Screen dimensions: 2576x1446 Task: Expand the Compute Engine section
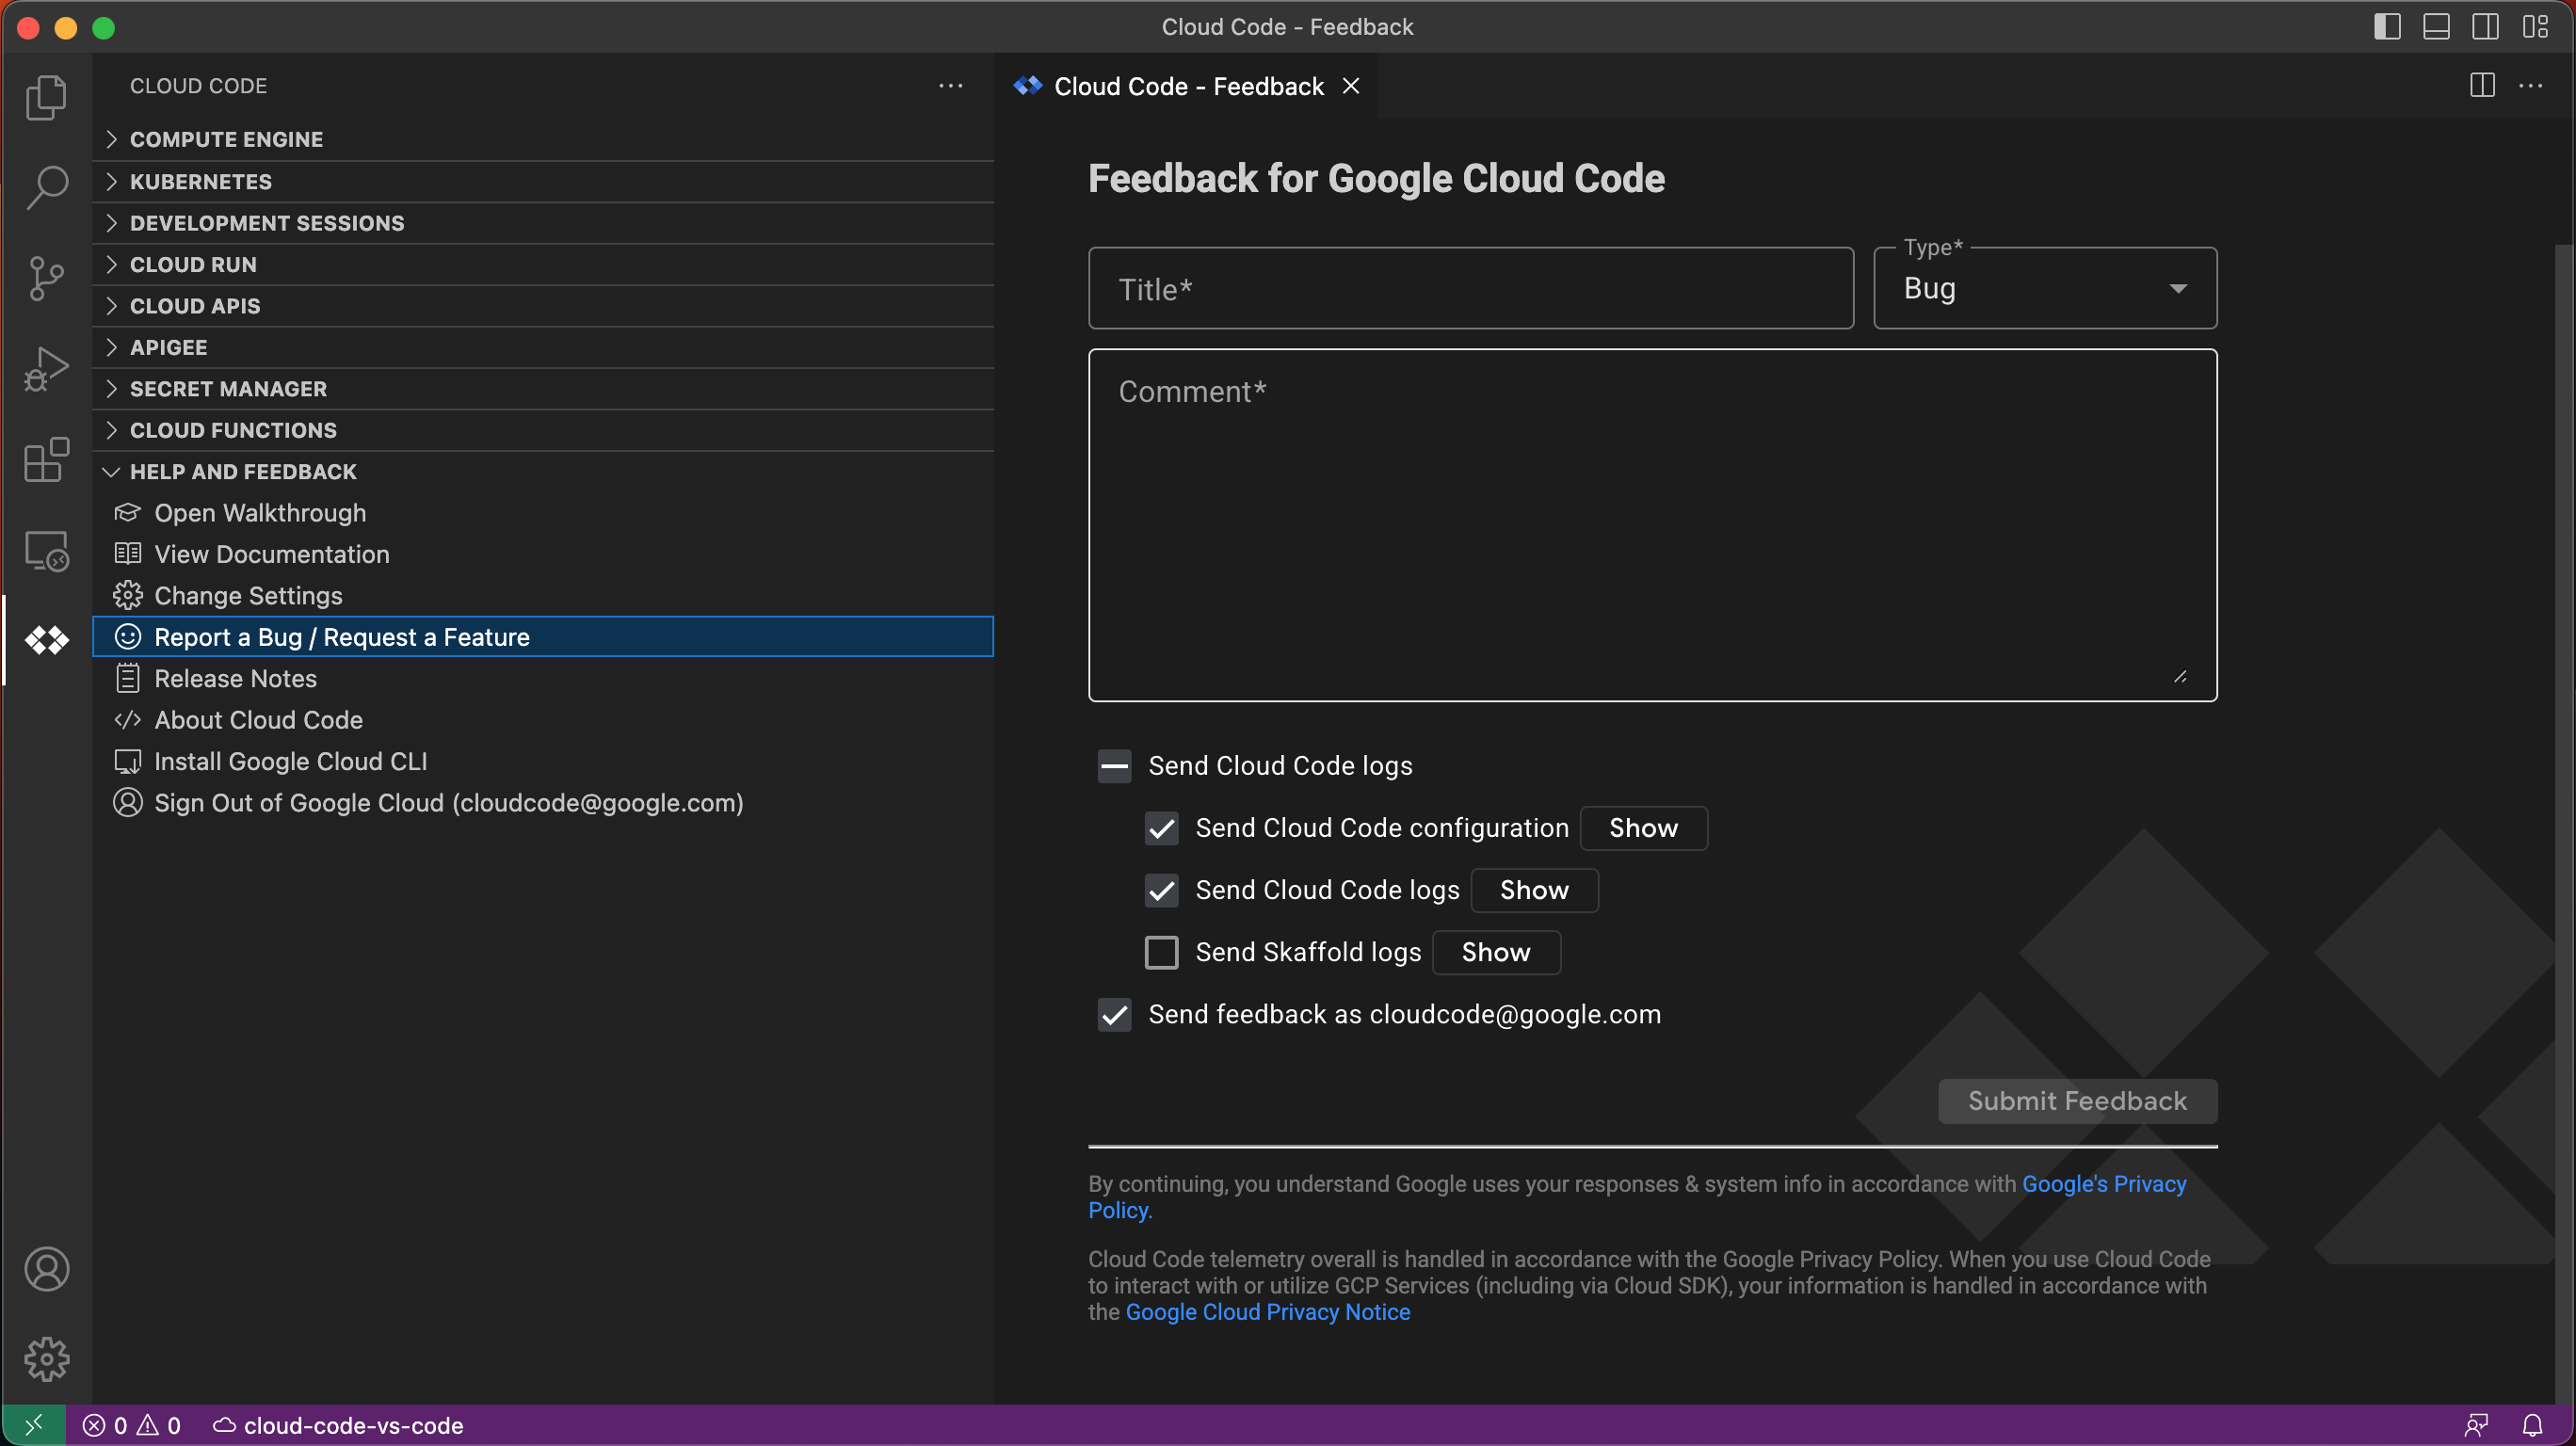click(543, 139)
